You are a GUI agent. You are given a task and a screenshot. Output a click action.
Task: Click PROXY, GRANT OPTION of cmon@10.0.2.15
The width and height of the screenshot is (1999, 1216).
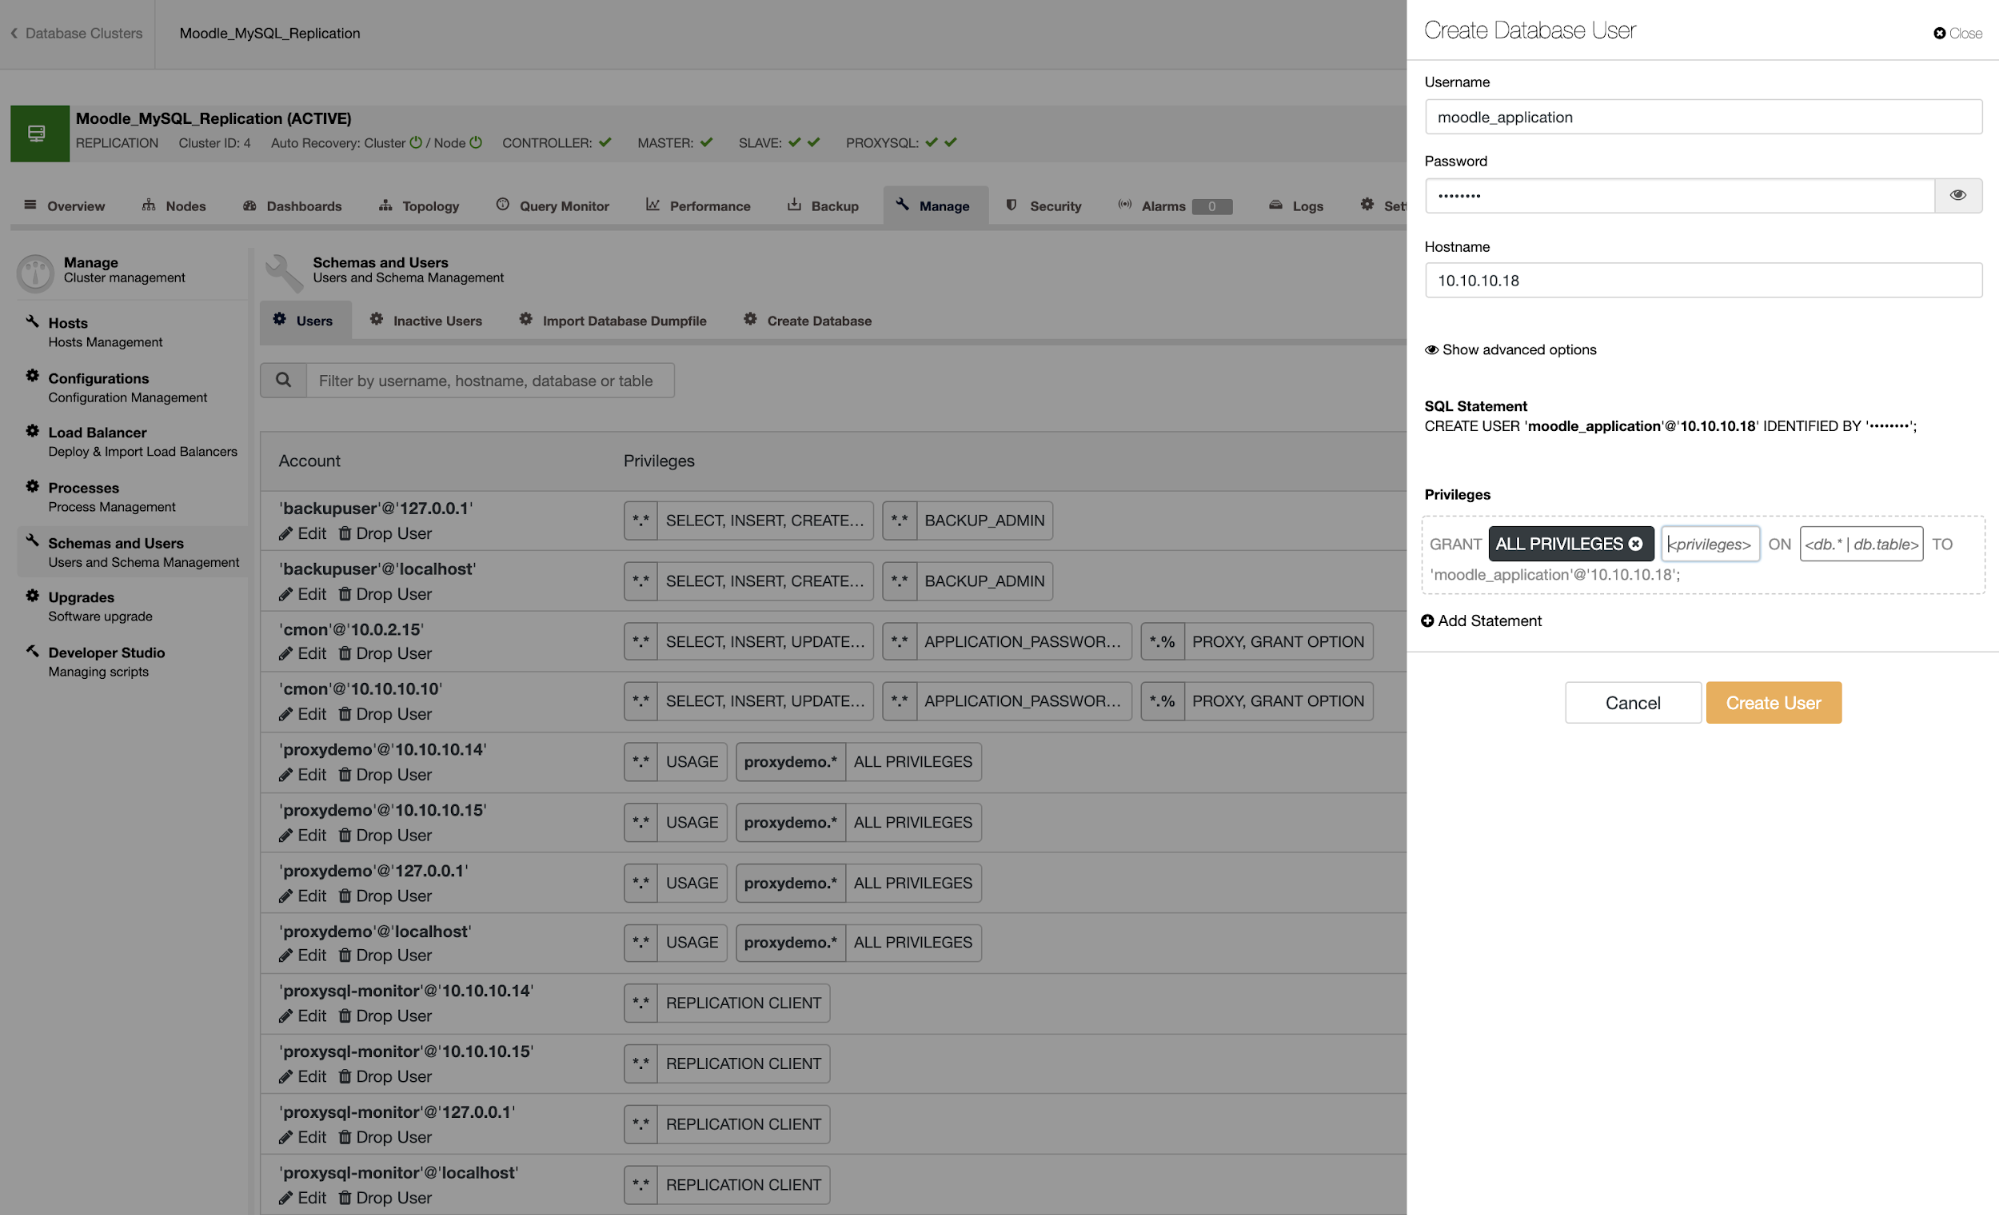(x=1278, y=642)
